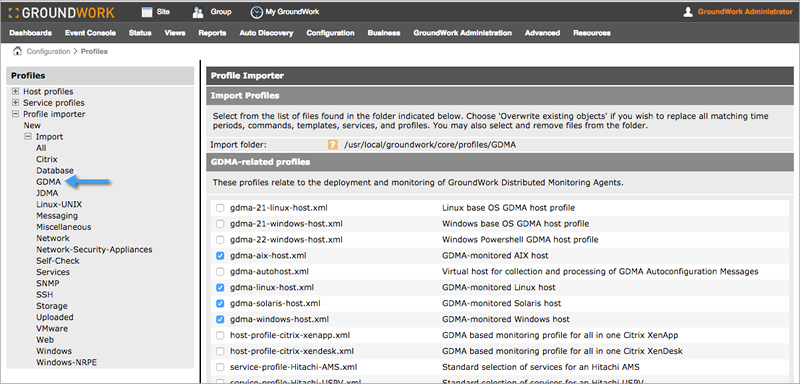Expand the Host profiles tree node
Screen dimensions: 800x384
click(x=15, y=92)
